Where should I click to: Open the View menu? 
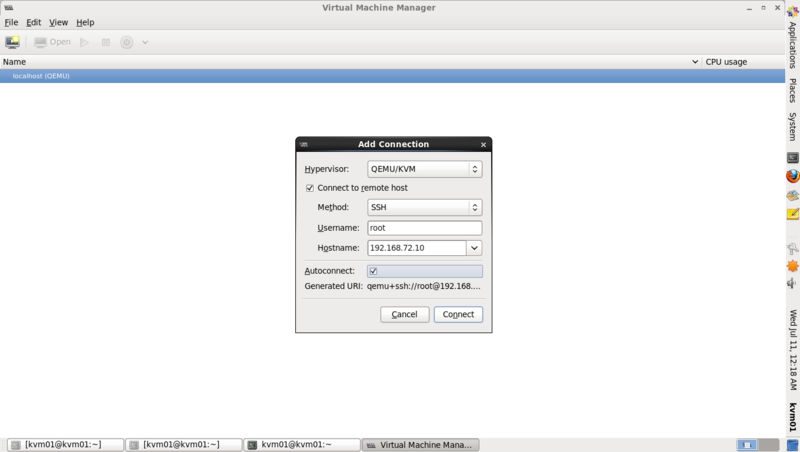tap(58, 22)
